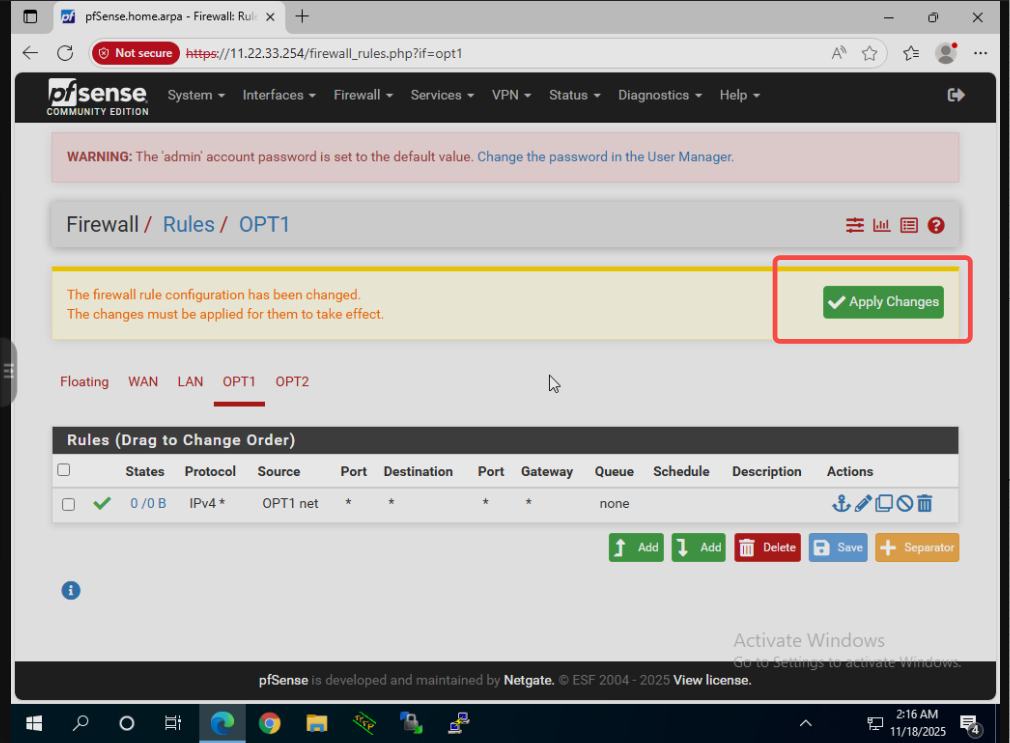Screen dimensions: 1010x743
Task: Reload the browser page
Action: [x=65, y=53]
